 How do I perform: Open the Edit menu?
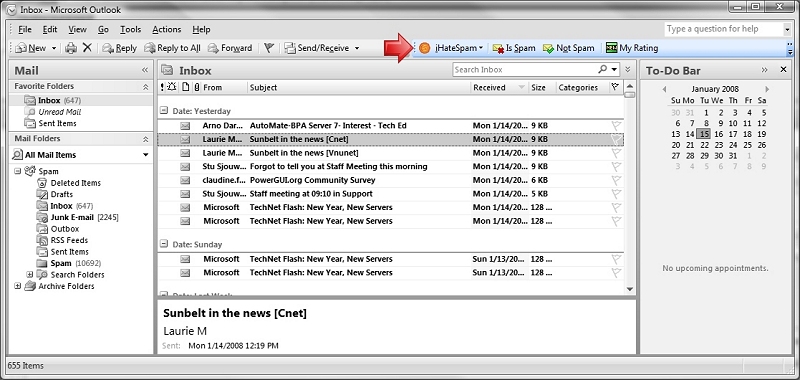(x=50, y=30)
